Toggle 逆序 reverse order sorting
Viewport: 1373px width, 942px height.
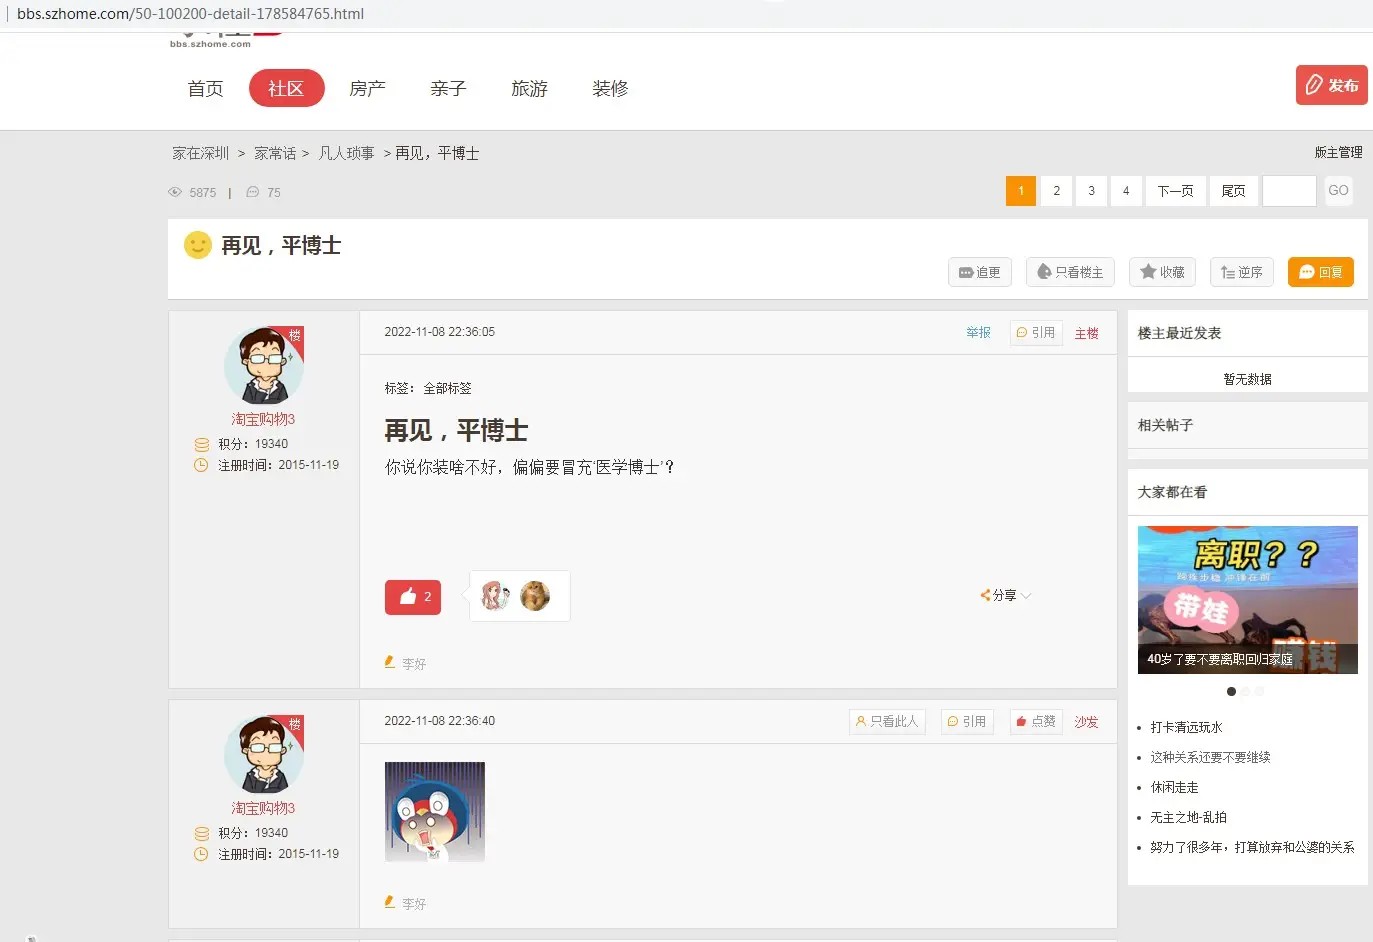[x=1241, y=272]
